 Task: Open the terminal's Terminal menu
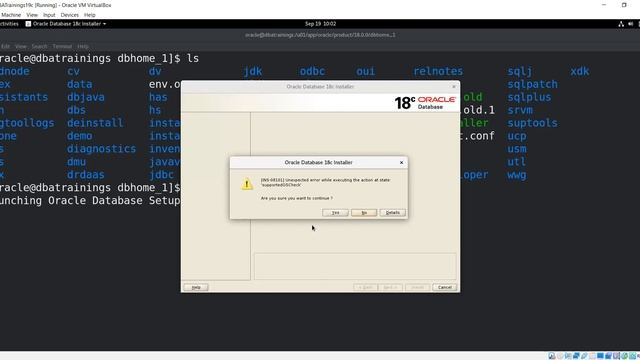click(x=62, y=47)
